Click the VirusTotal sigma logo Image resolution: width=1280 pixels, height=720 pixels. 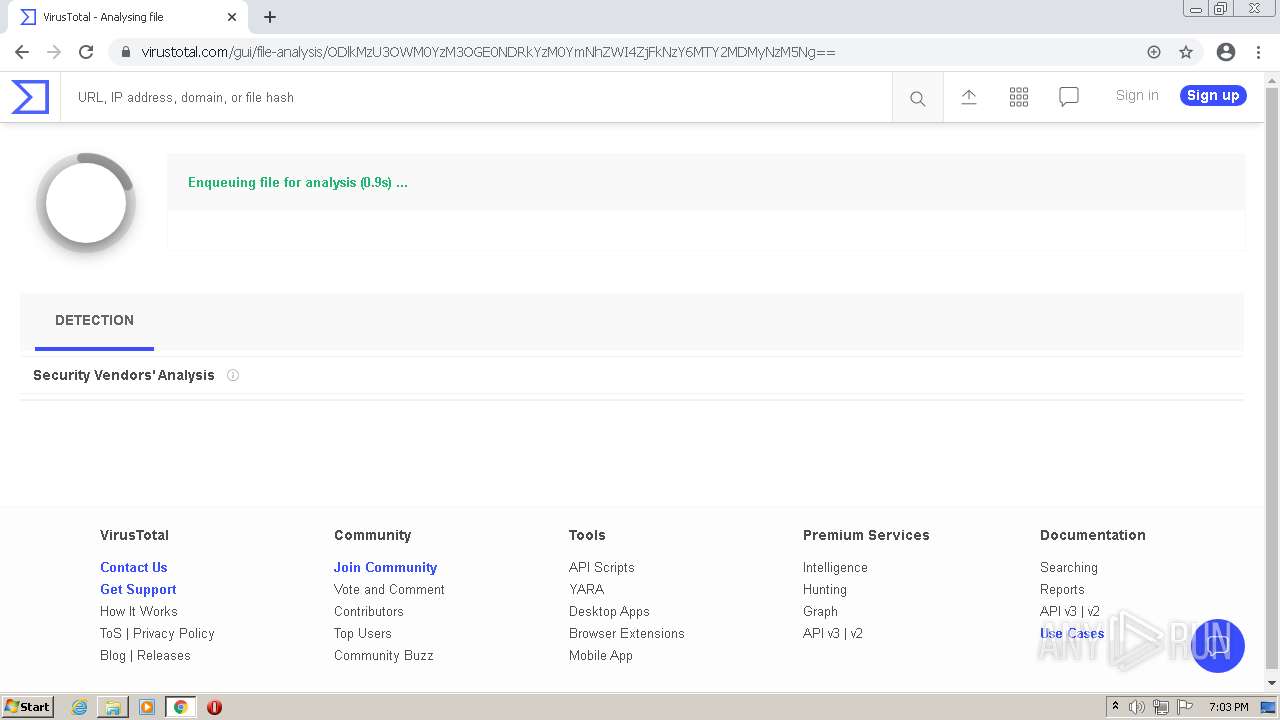(x=30, y=97)
